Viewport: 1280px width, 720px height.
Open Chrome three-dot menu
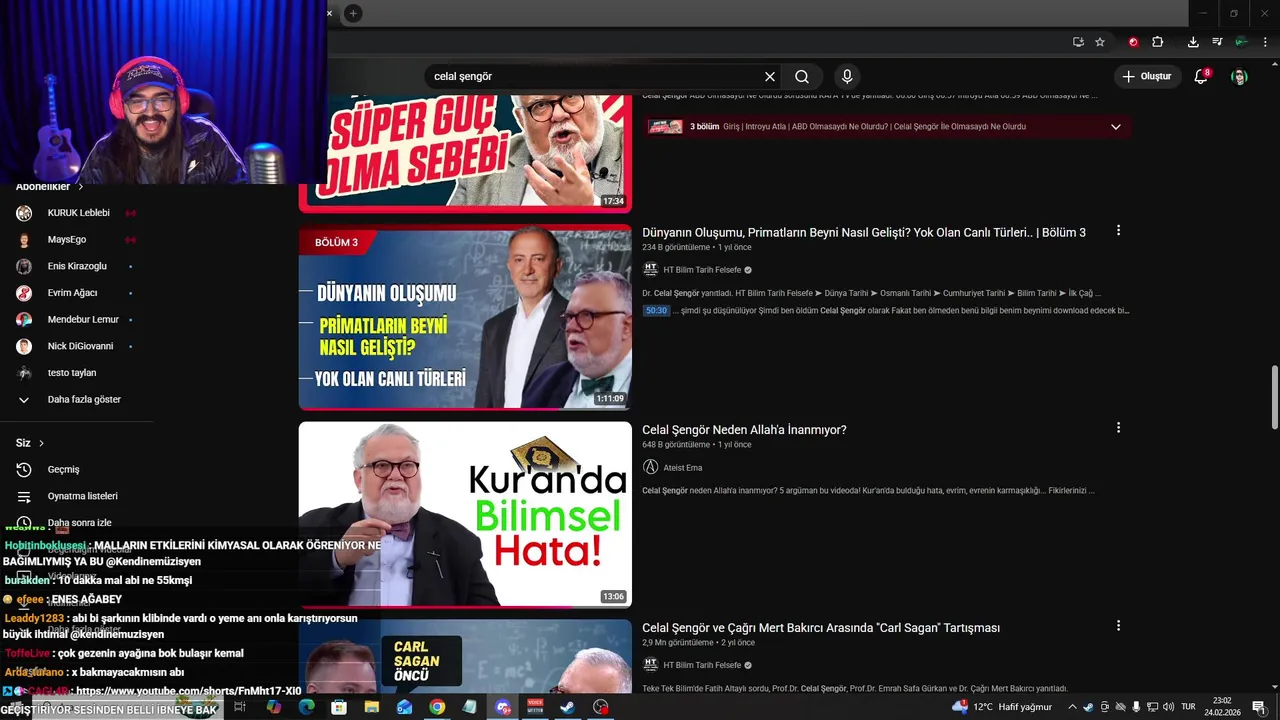1265,42
